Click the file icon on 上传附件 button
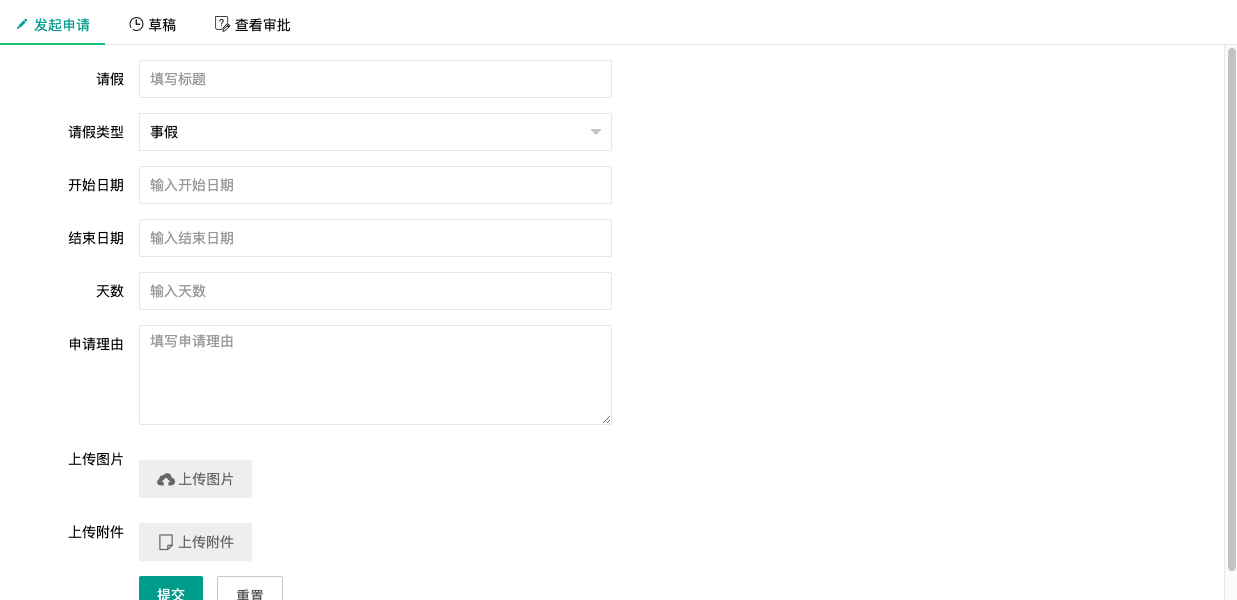The width and height of the screenshot is (1237, 600). (x=166, y=542)
